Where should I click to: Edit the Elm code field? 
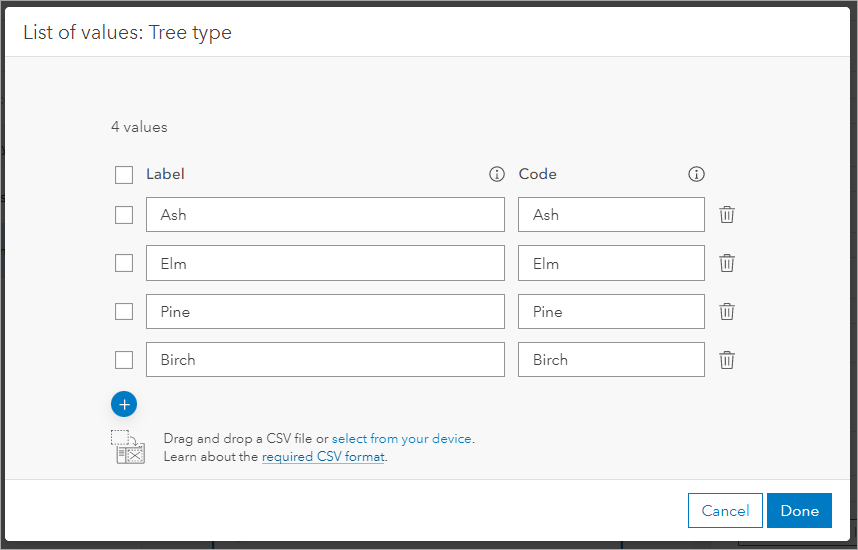(x=611, y=263)
